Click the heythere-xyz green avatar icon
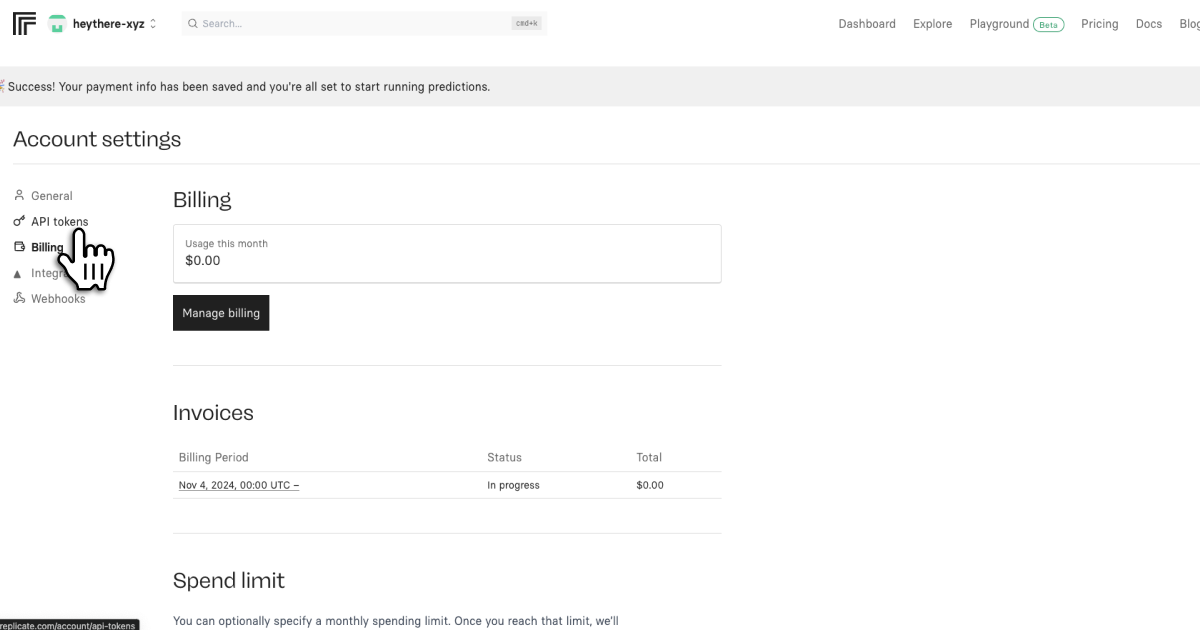The image size is (1200, 630). [x=57, y=24]
